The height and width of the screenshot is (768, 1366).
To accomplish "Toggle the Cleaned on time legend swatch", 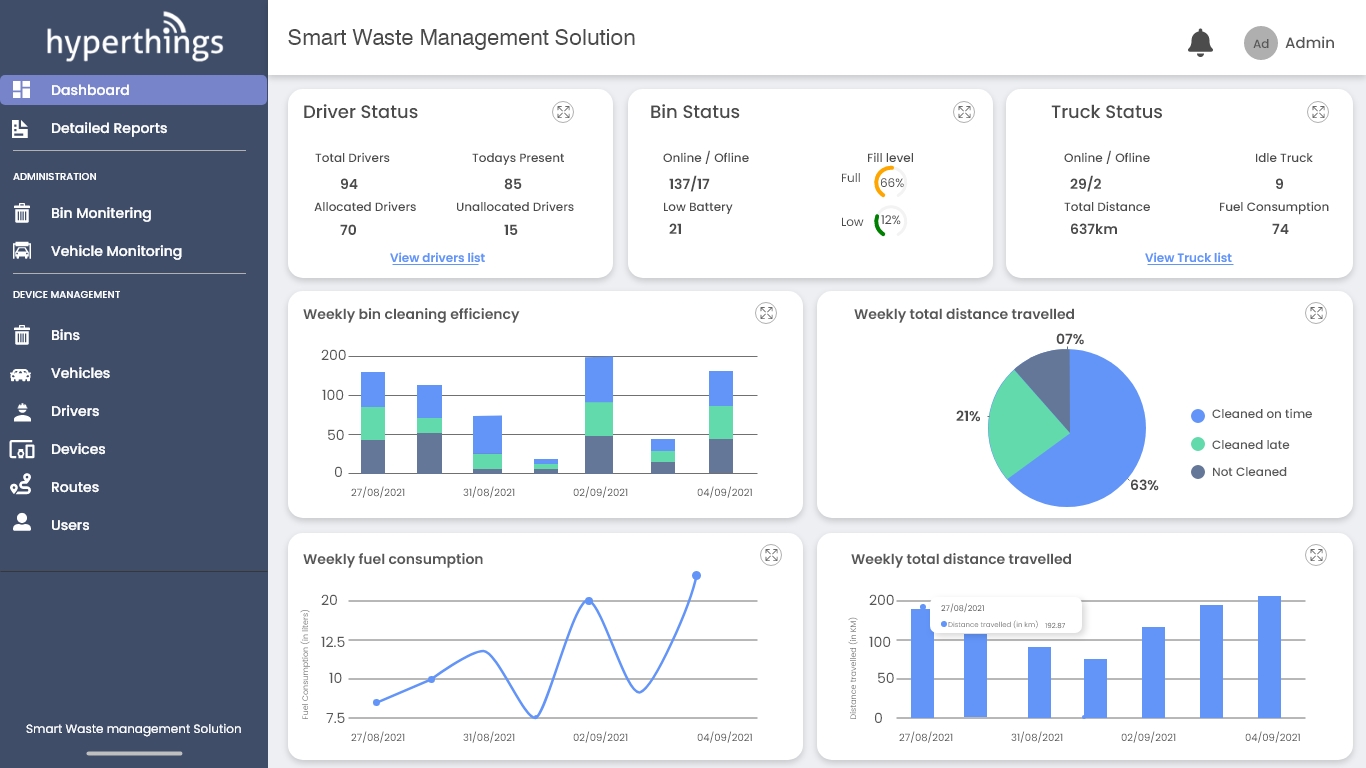I will pyautogui.click(x=1198, y=415).
